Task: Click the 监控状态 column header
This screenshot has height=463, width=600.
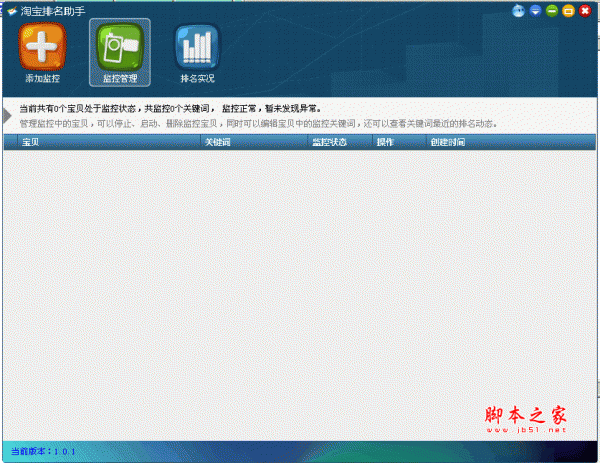Action: tap(340, 142)
